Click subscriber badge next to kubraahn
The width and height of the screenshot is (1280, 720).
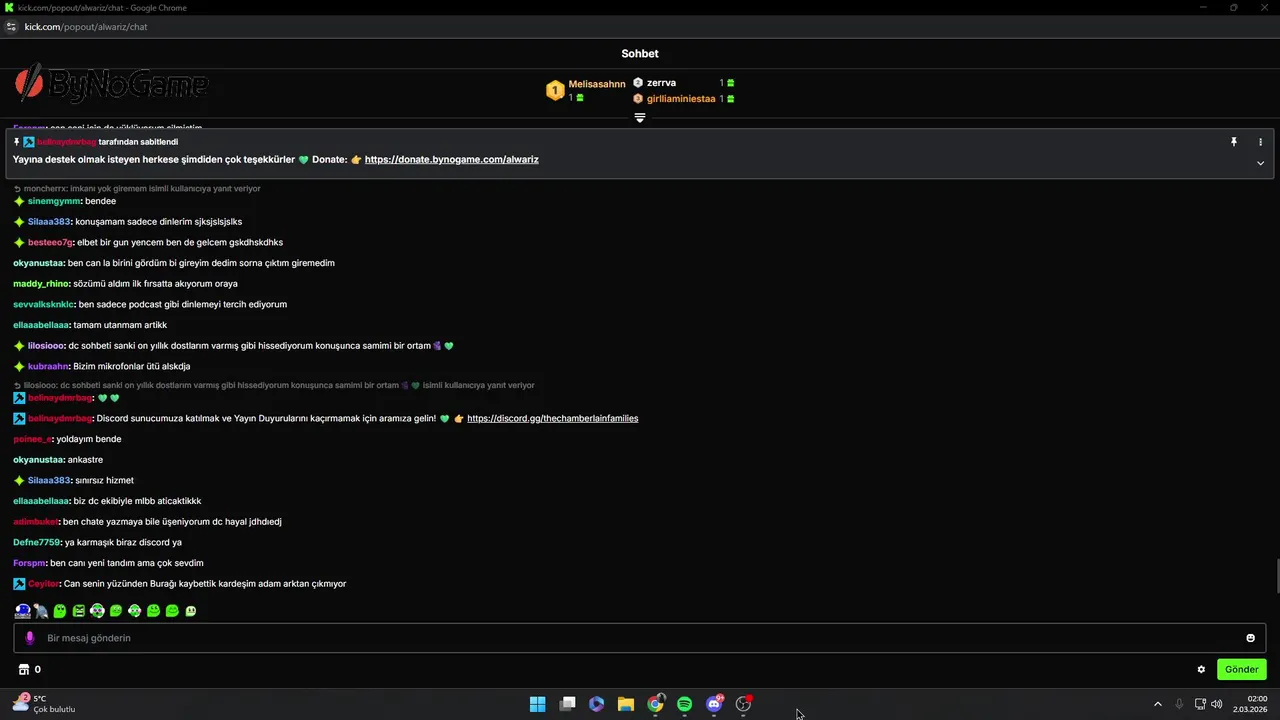tap(19, 366)
